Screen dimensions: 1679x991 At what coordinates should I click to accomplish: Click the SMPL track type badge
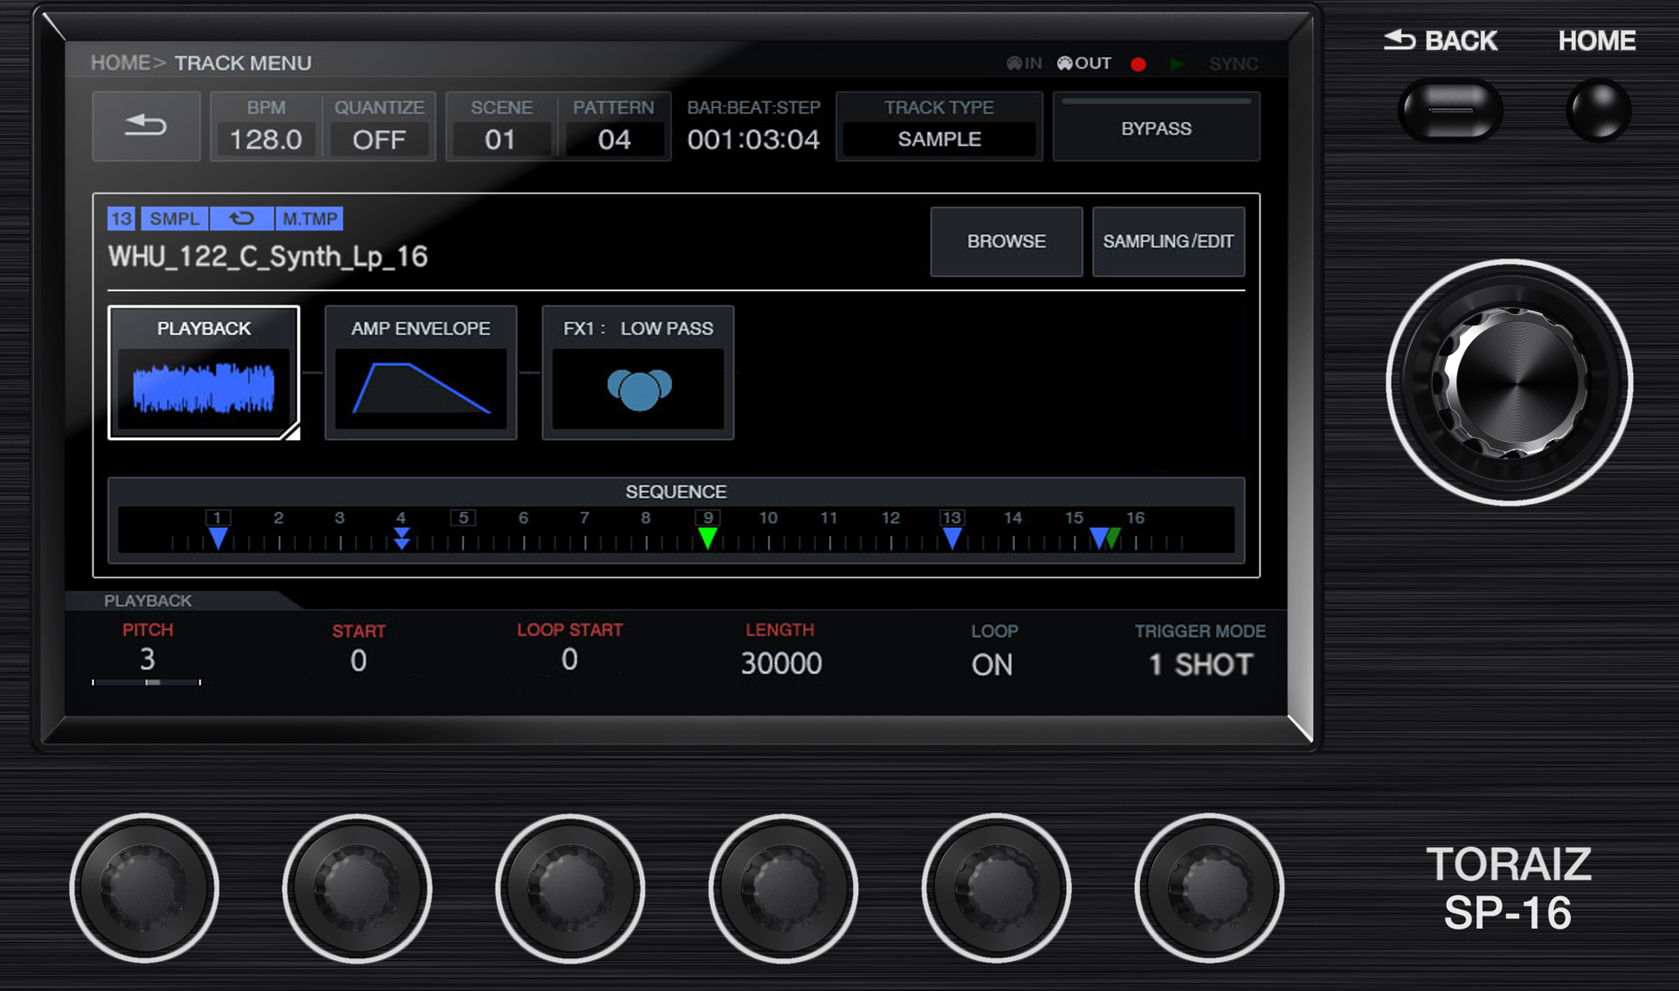pyautogui.click(x=173, y=217)
